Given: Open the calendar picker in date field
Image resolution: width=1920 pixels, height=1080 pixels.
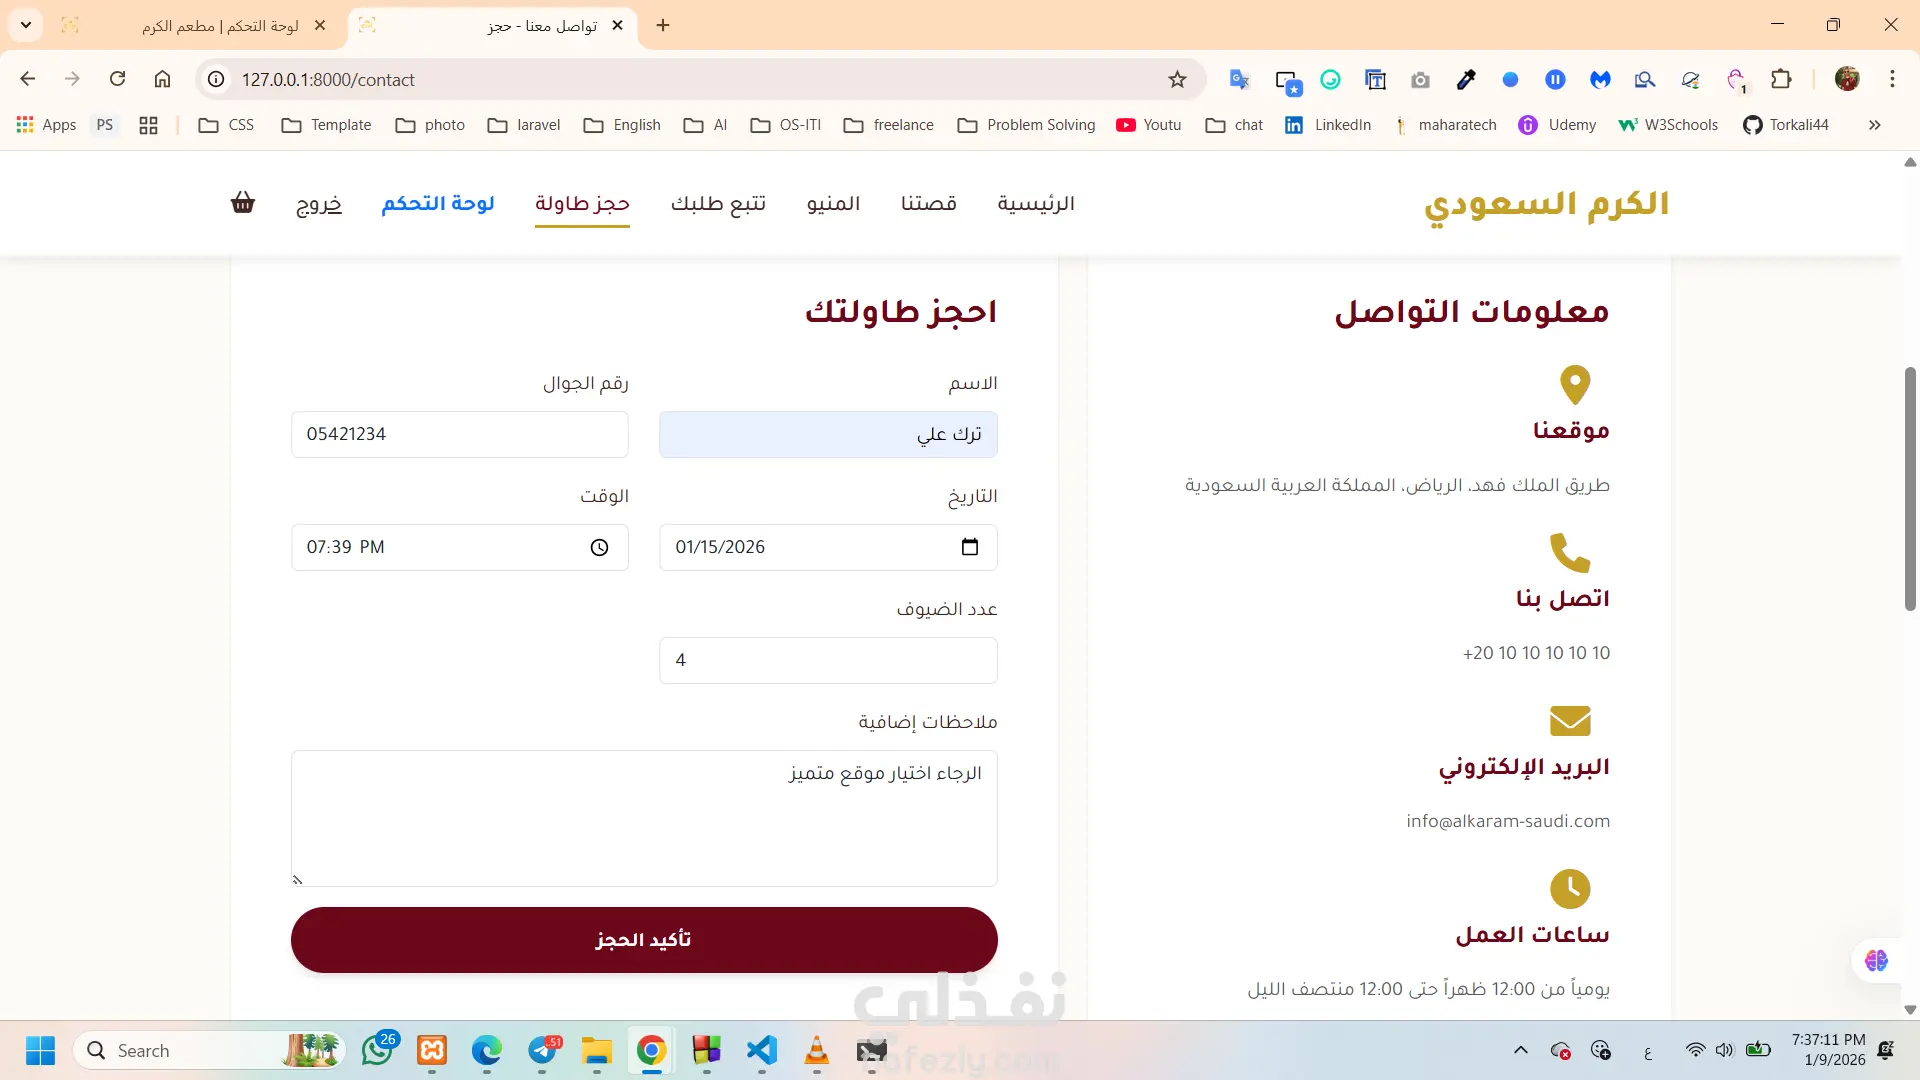Looking at the screenshot, I should [969, 547].
